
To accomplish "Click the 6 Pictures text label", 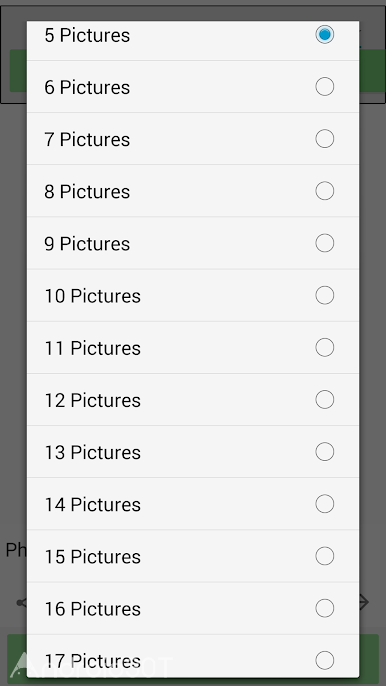I will point(87,88).
